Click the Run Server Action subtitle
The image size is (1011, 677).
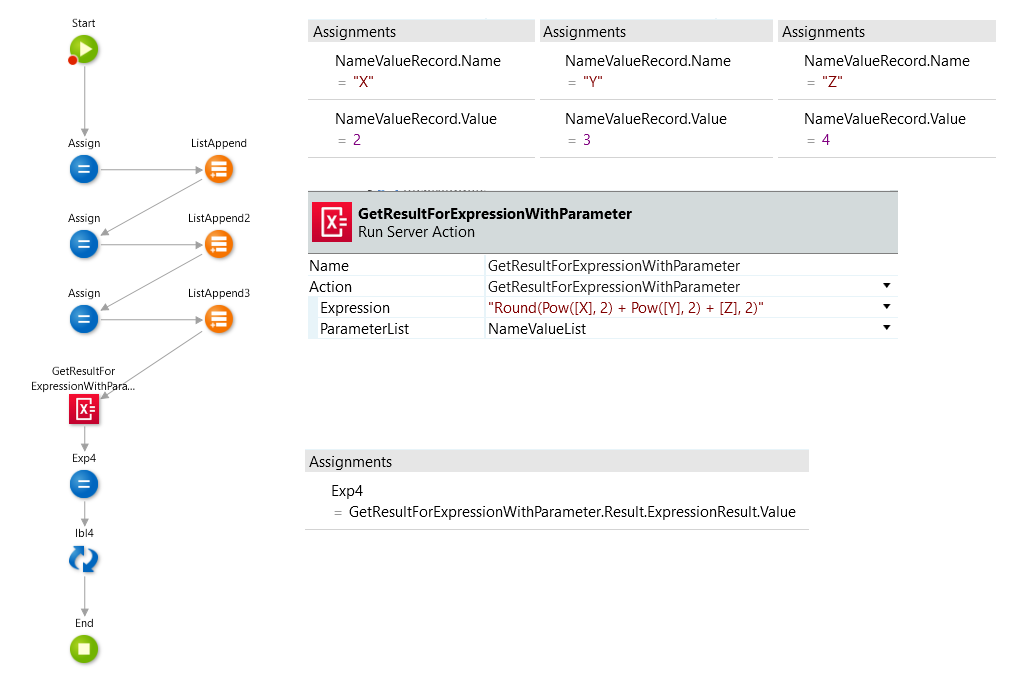[x=417, y=232]
